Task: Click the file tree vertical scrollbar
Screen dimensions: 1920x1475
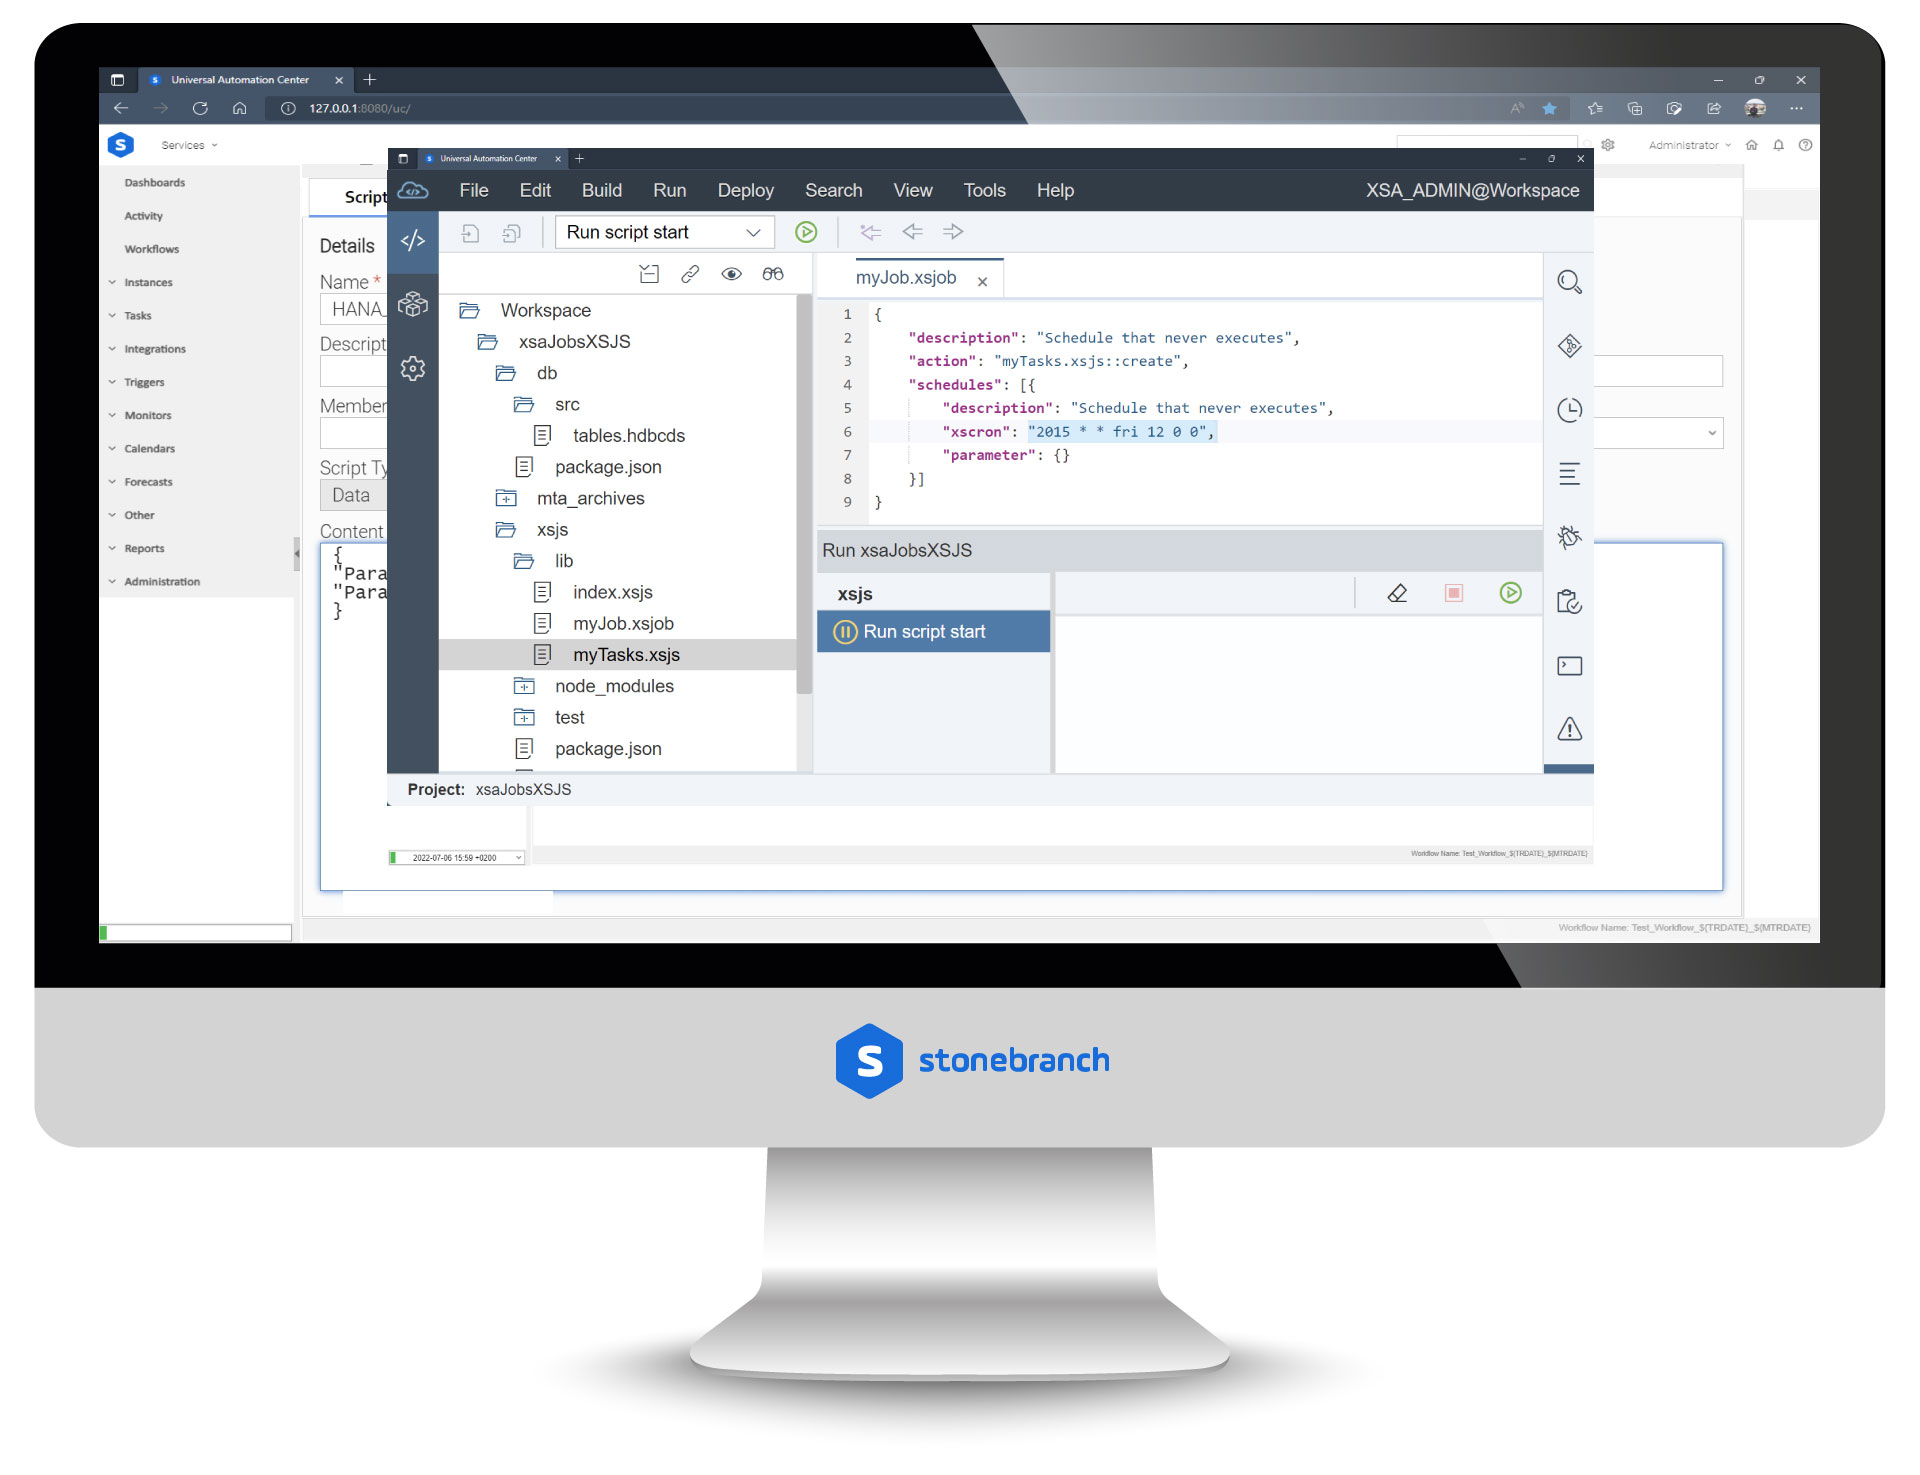Action: coord(804,495)
